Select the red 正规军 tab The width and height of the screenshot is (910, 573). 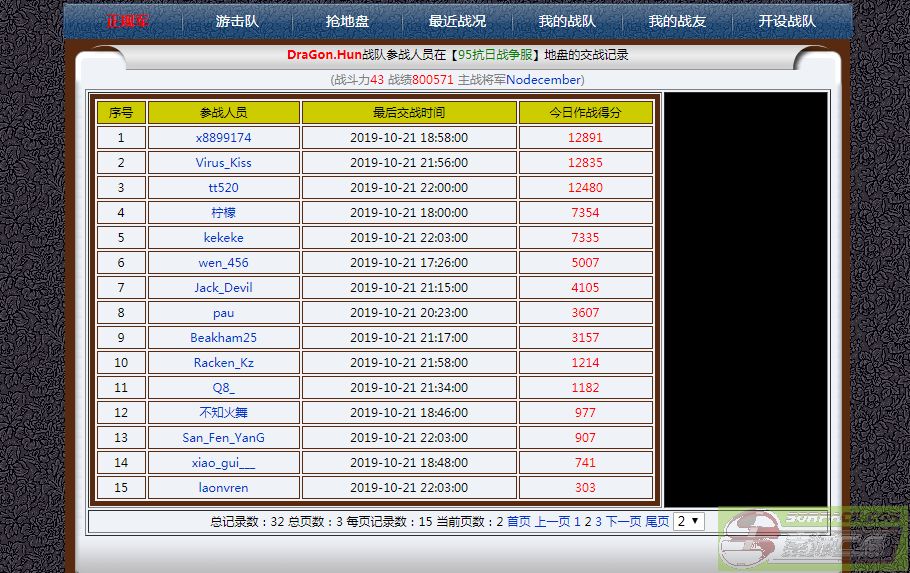tap(128, 21)
